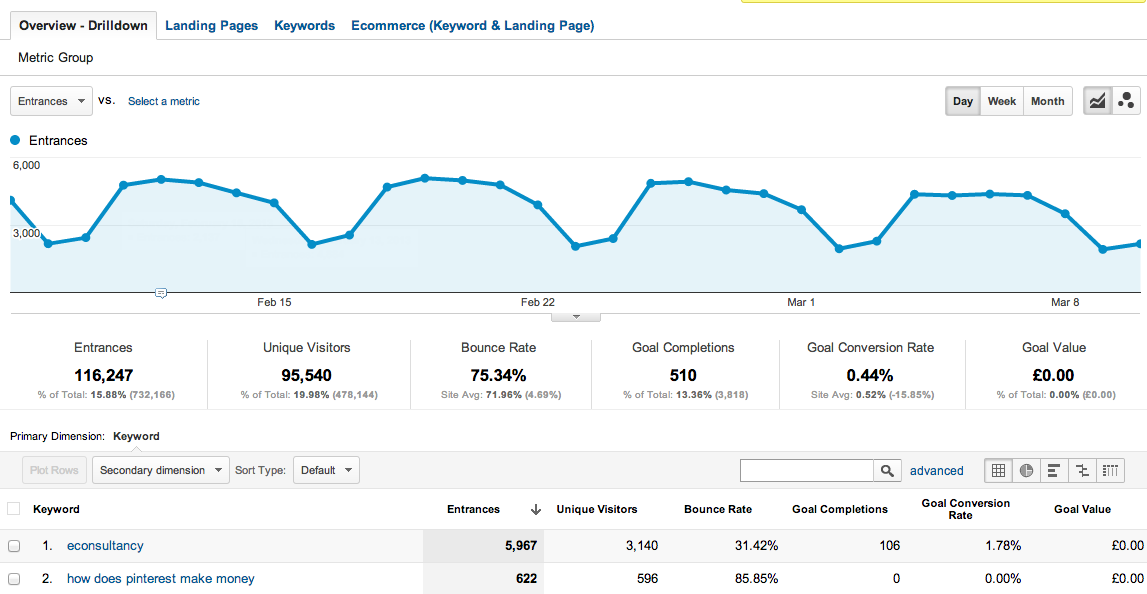Viewport: 1147px width, 594px height.
Task: Select the pie chart percentage view
Action: pyautogui.click(x=1026, y=470)
